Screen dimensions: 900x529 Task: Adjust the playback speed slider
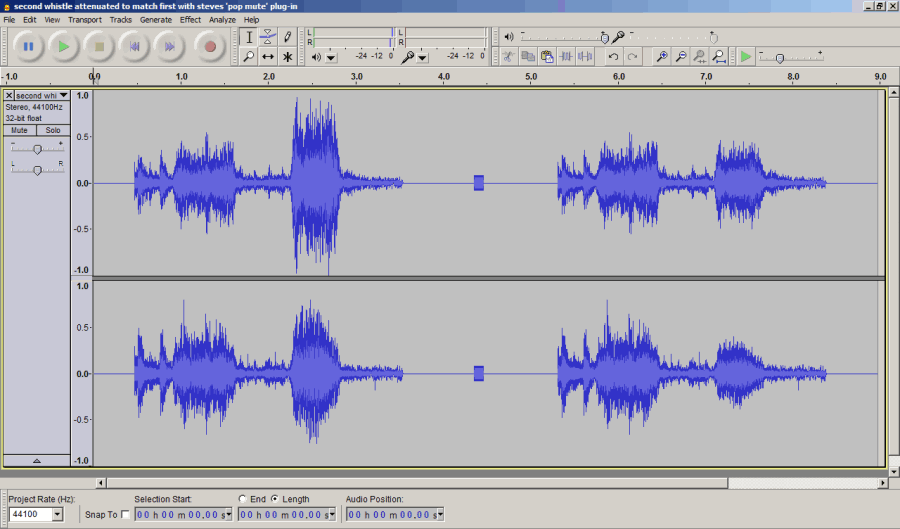click(x=779, y=58)
